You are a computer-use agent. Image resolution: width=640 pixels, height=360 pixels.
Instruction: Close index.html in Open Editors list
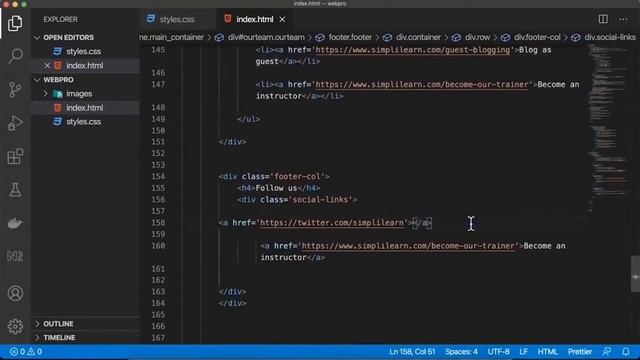pos(47,65)
